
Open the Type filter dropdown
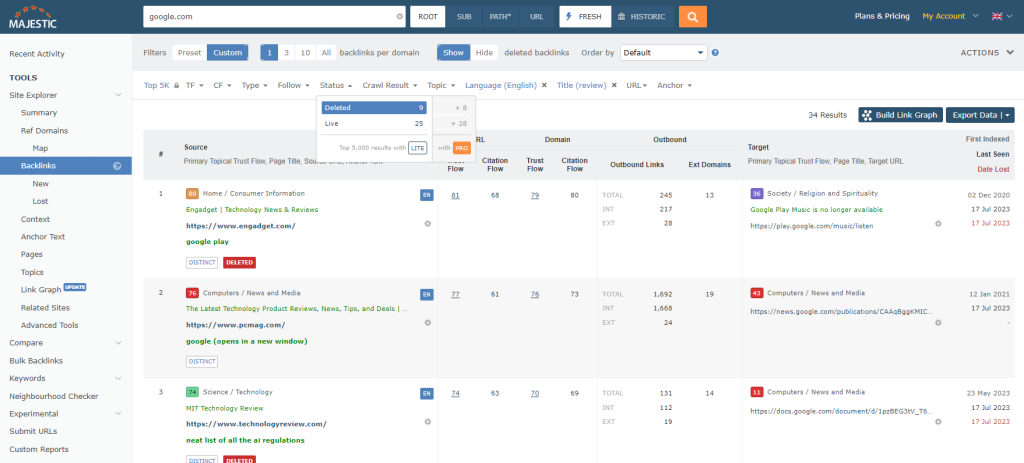255,86
